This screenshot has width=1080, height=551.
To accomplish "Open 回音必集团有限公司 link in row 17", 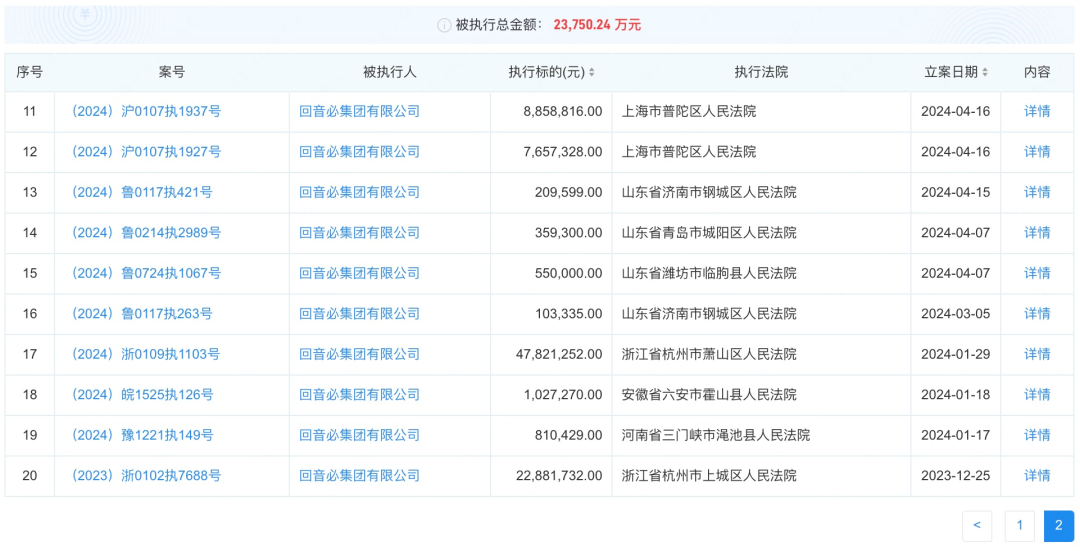I will (x=360, y=354).
